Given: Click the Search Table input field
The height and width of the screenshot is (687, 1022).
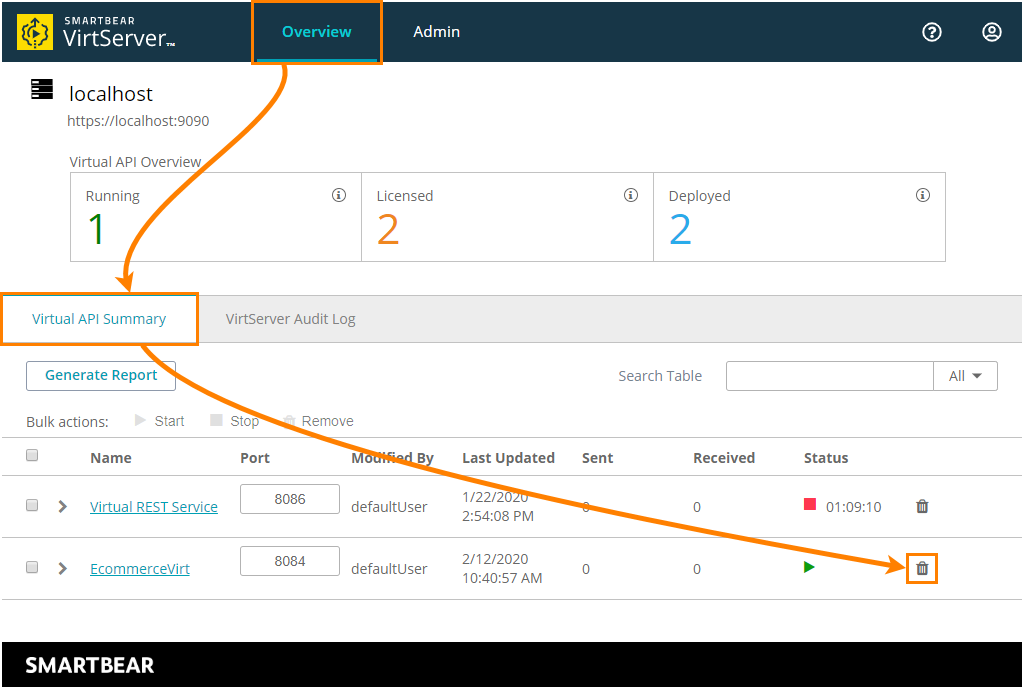Looking at the screenshot, I should [830, 376].
